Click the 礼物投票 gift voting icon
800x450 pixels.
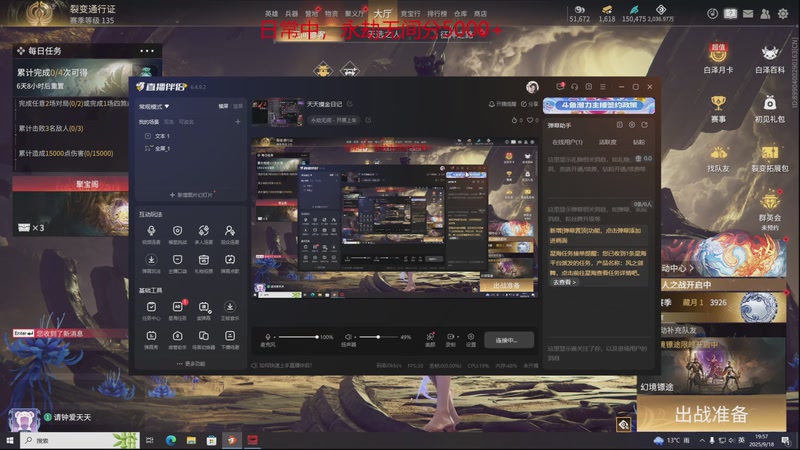point(203,260)
